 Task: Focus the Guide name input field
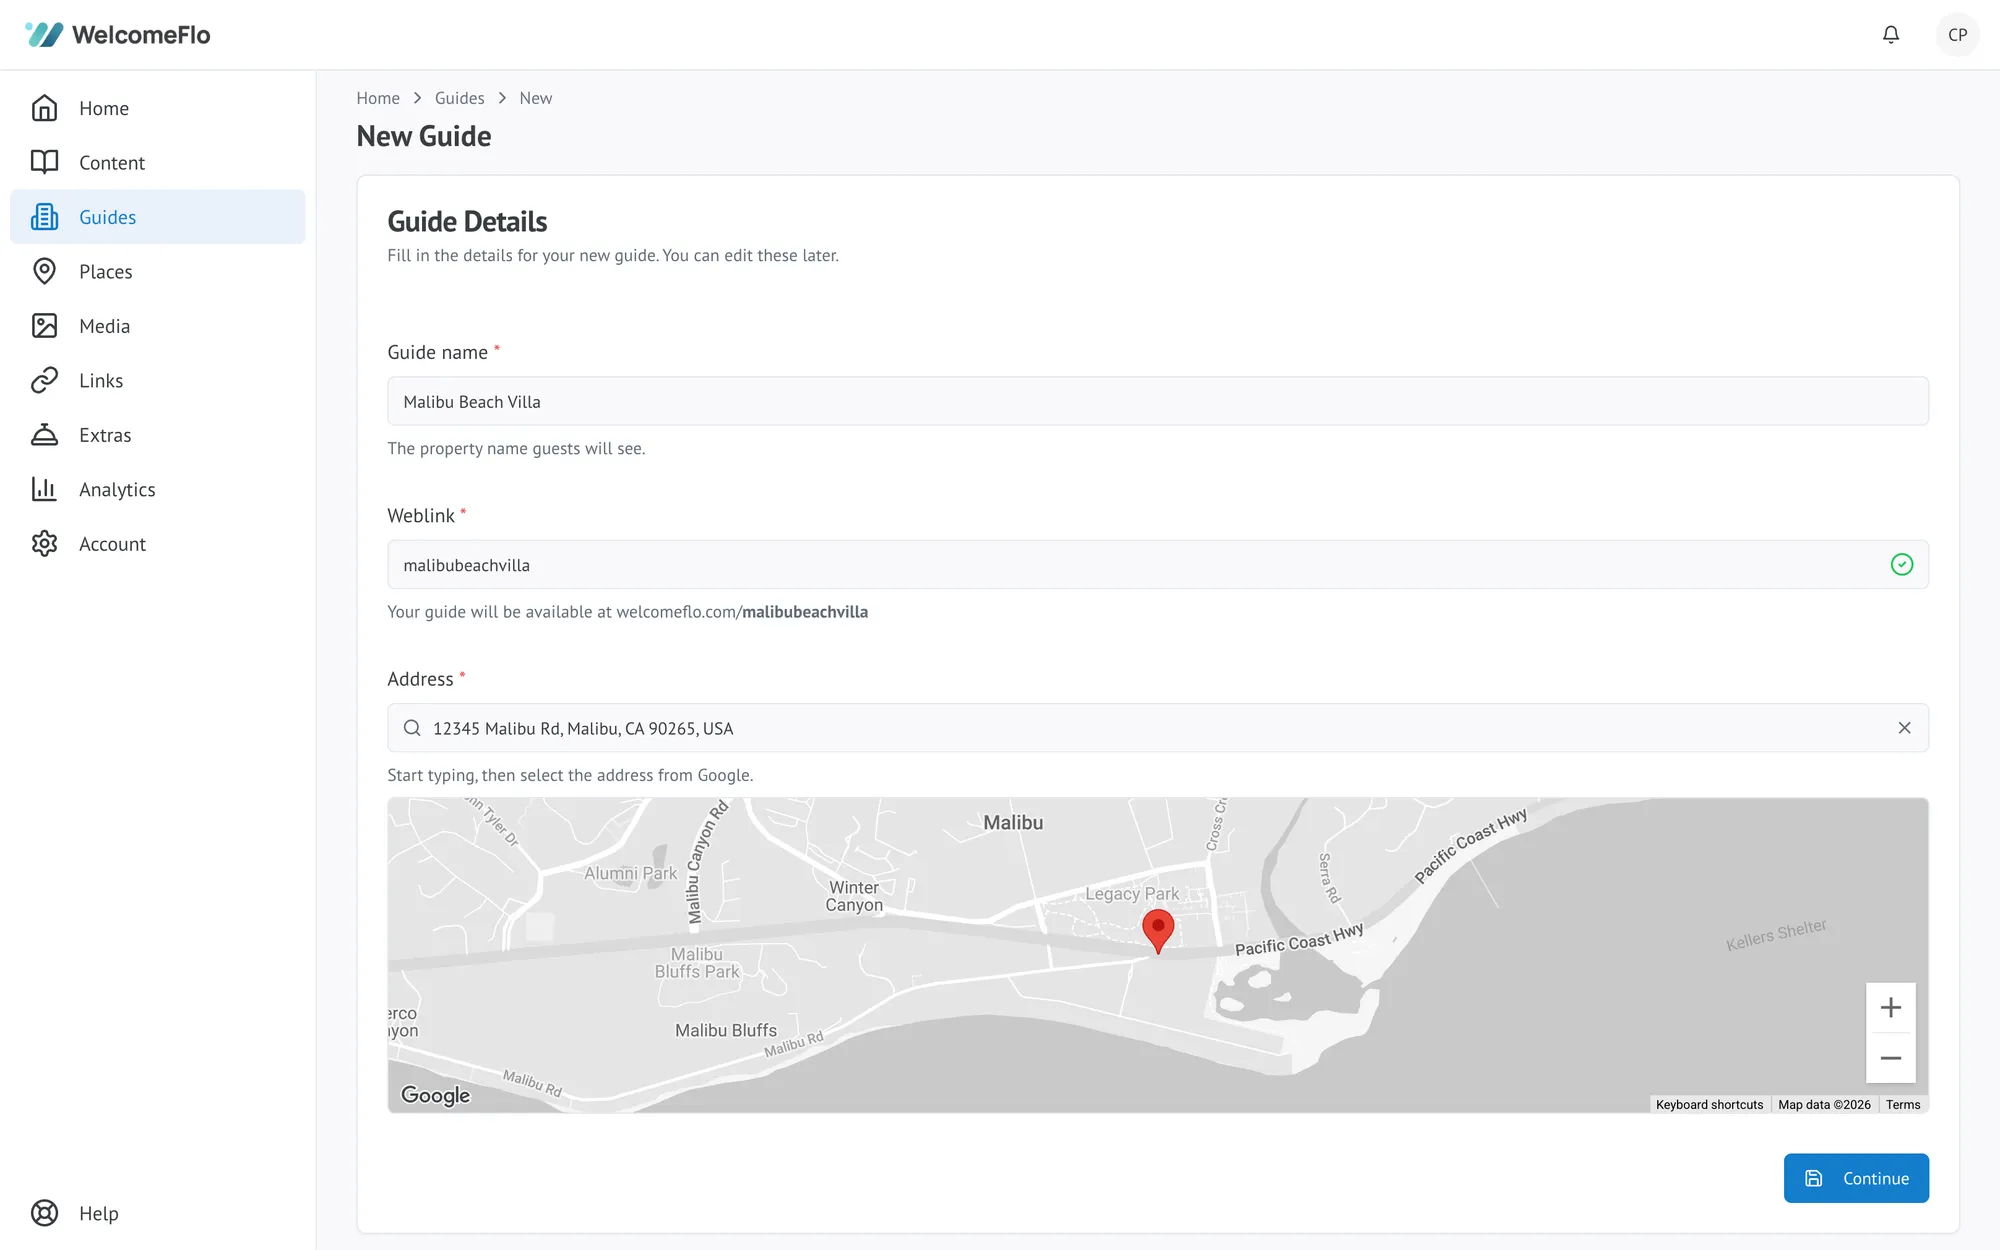click(1158, 401)
